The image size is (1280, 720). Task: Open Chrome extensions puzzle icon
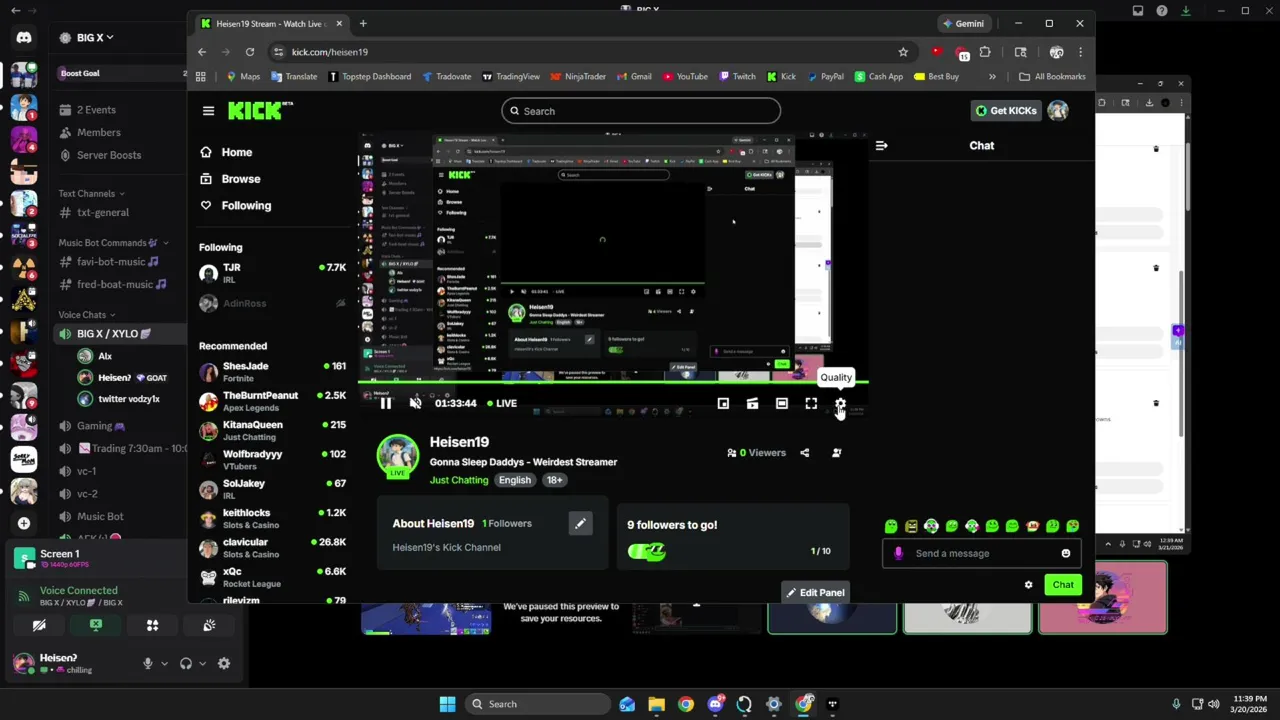(985, 52)
